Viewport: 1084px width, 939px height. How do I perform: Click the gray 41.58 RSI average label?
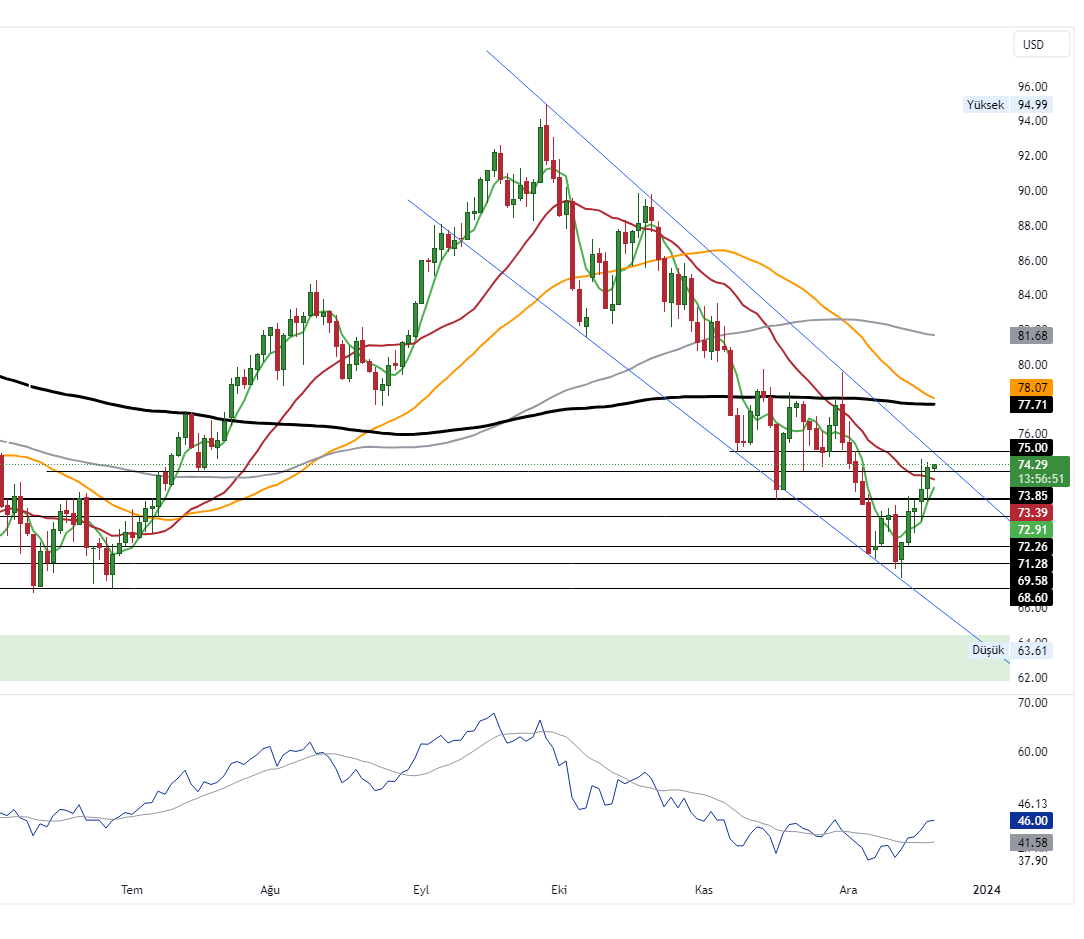[1032, 843]
